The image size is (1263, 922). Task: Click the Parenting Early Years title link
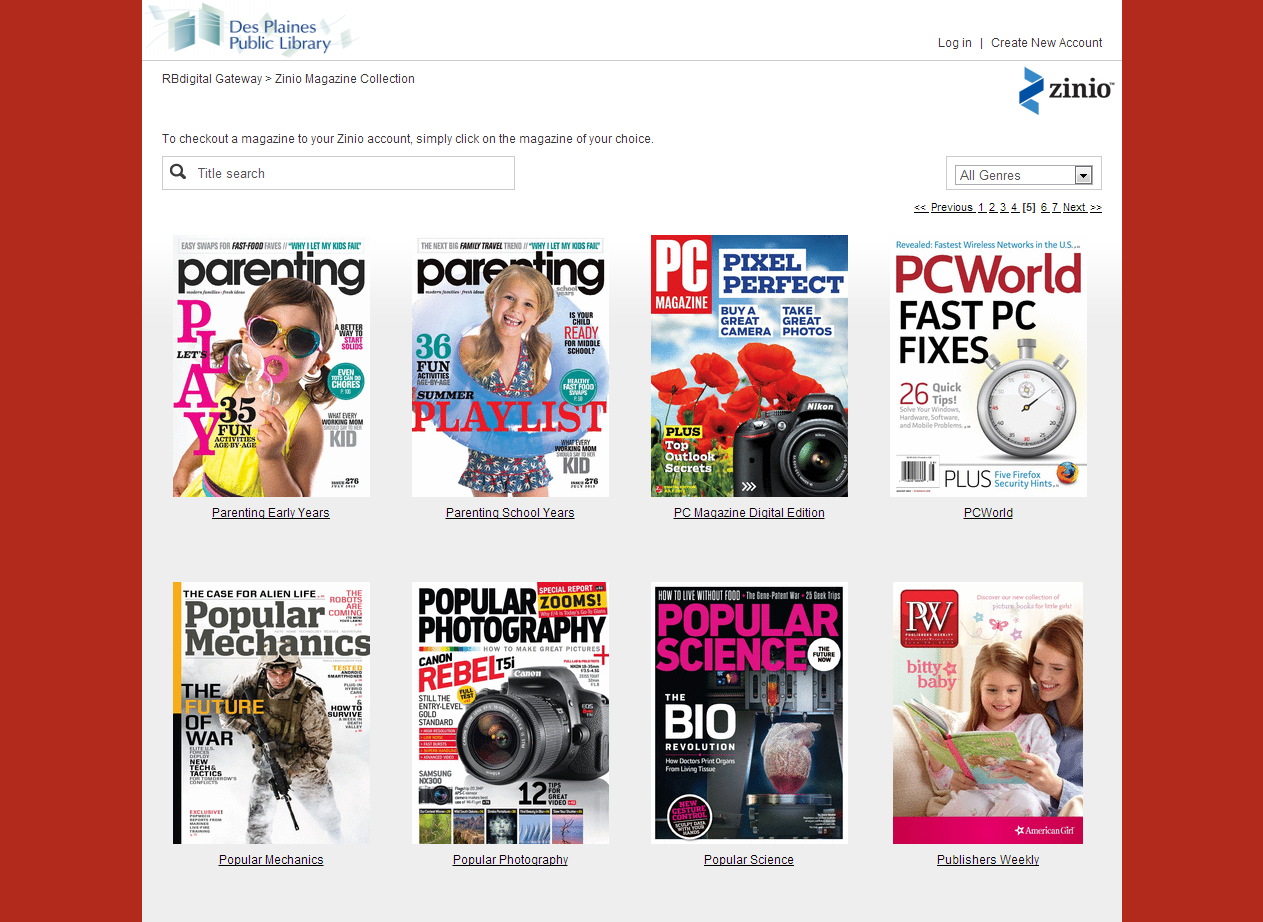click(x=270, y=512)
